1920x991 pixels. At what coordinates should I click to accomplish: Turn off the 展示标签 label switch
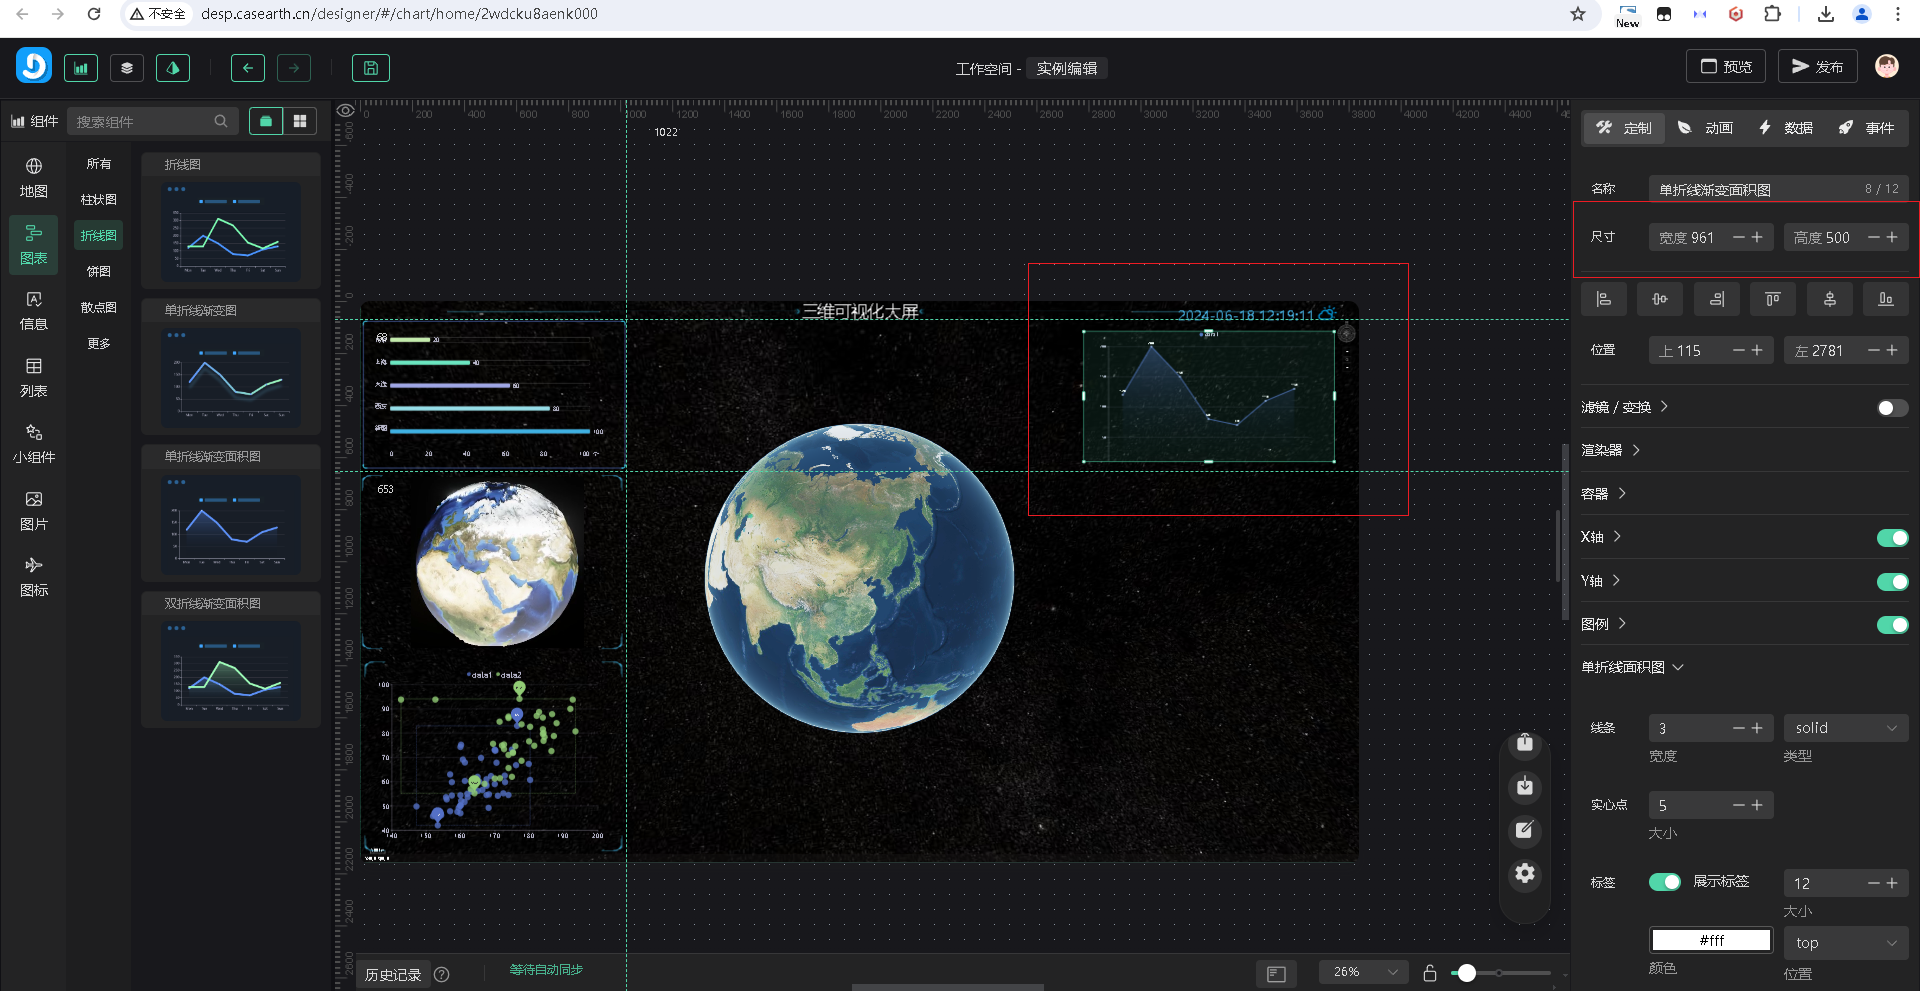coord(1664,882)
